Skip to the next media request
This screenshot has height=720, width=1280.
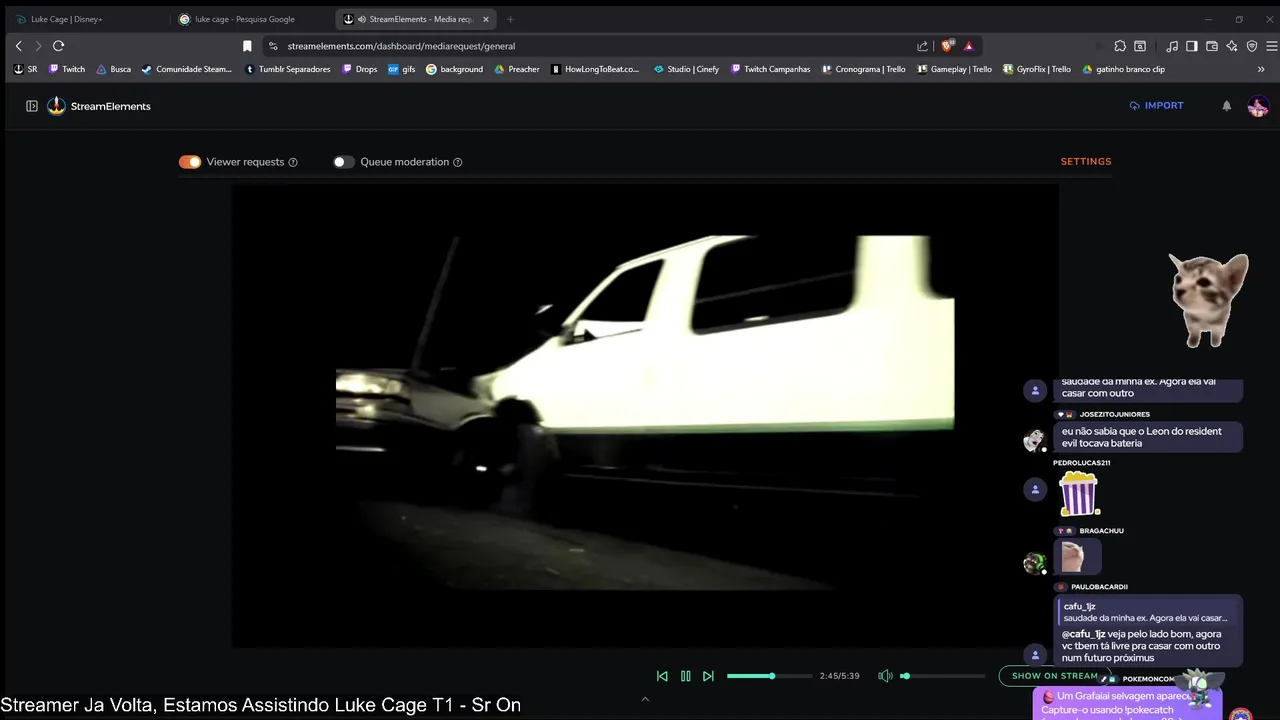(x=708, y=676)
